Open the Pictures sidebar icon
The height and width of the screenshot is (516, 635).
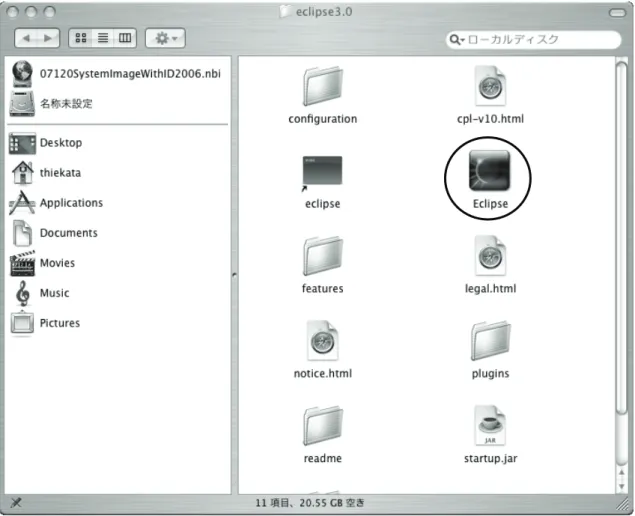pos(22,323)
